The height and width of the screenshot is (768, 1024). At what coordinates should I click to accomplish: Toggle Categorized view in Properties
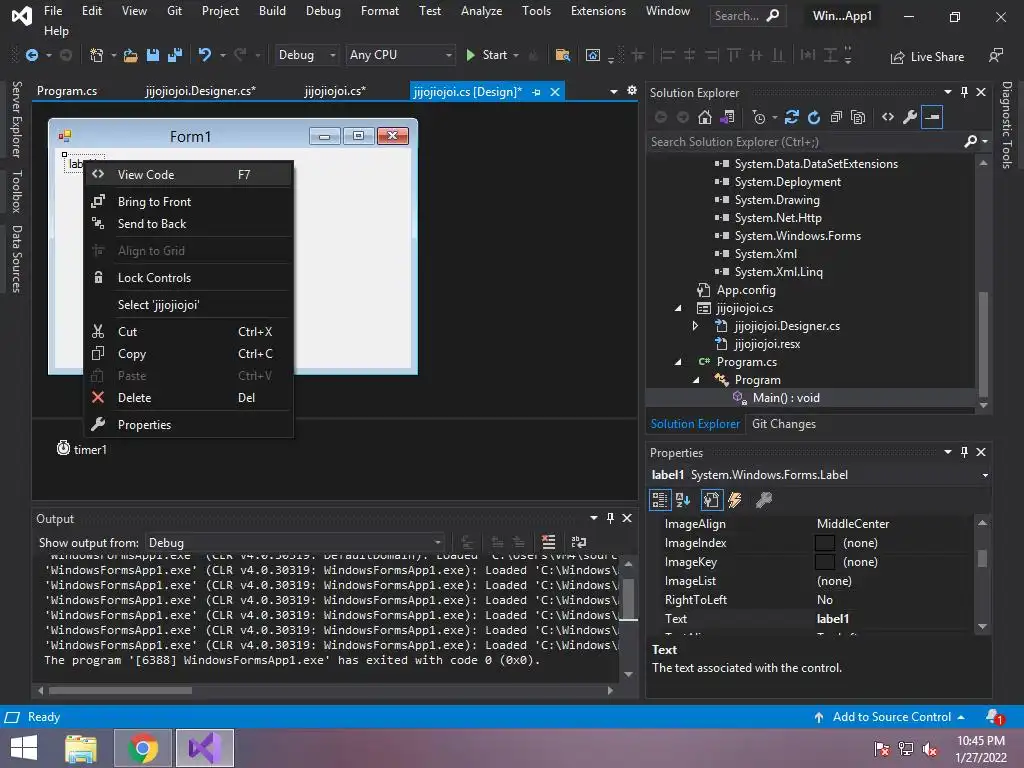(x=660, y=500)
